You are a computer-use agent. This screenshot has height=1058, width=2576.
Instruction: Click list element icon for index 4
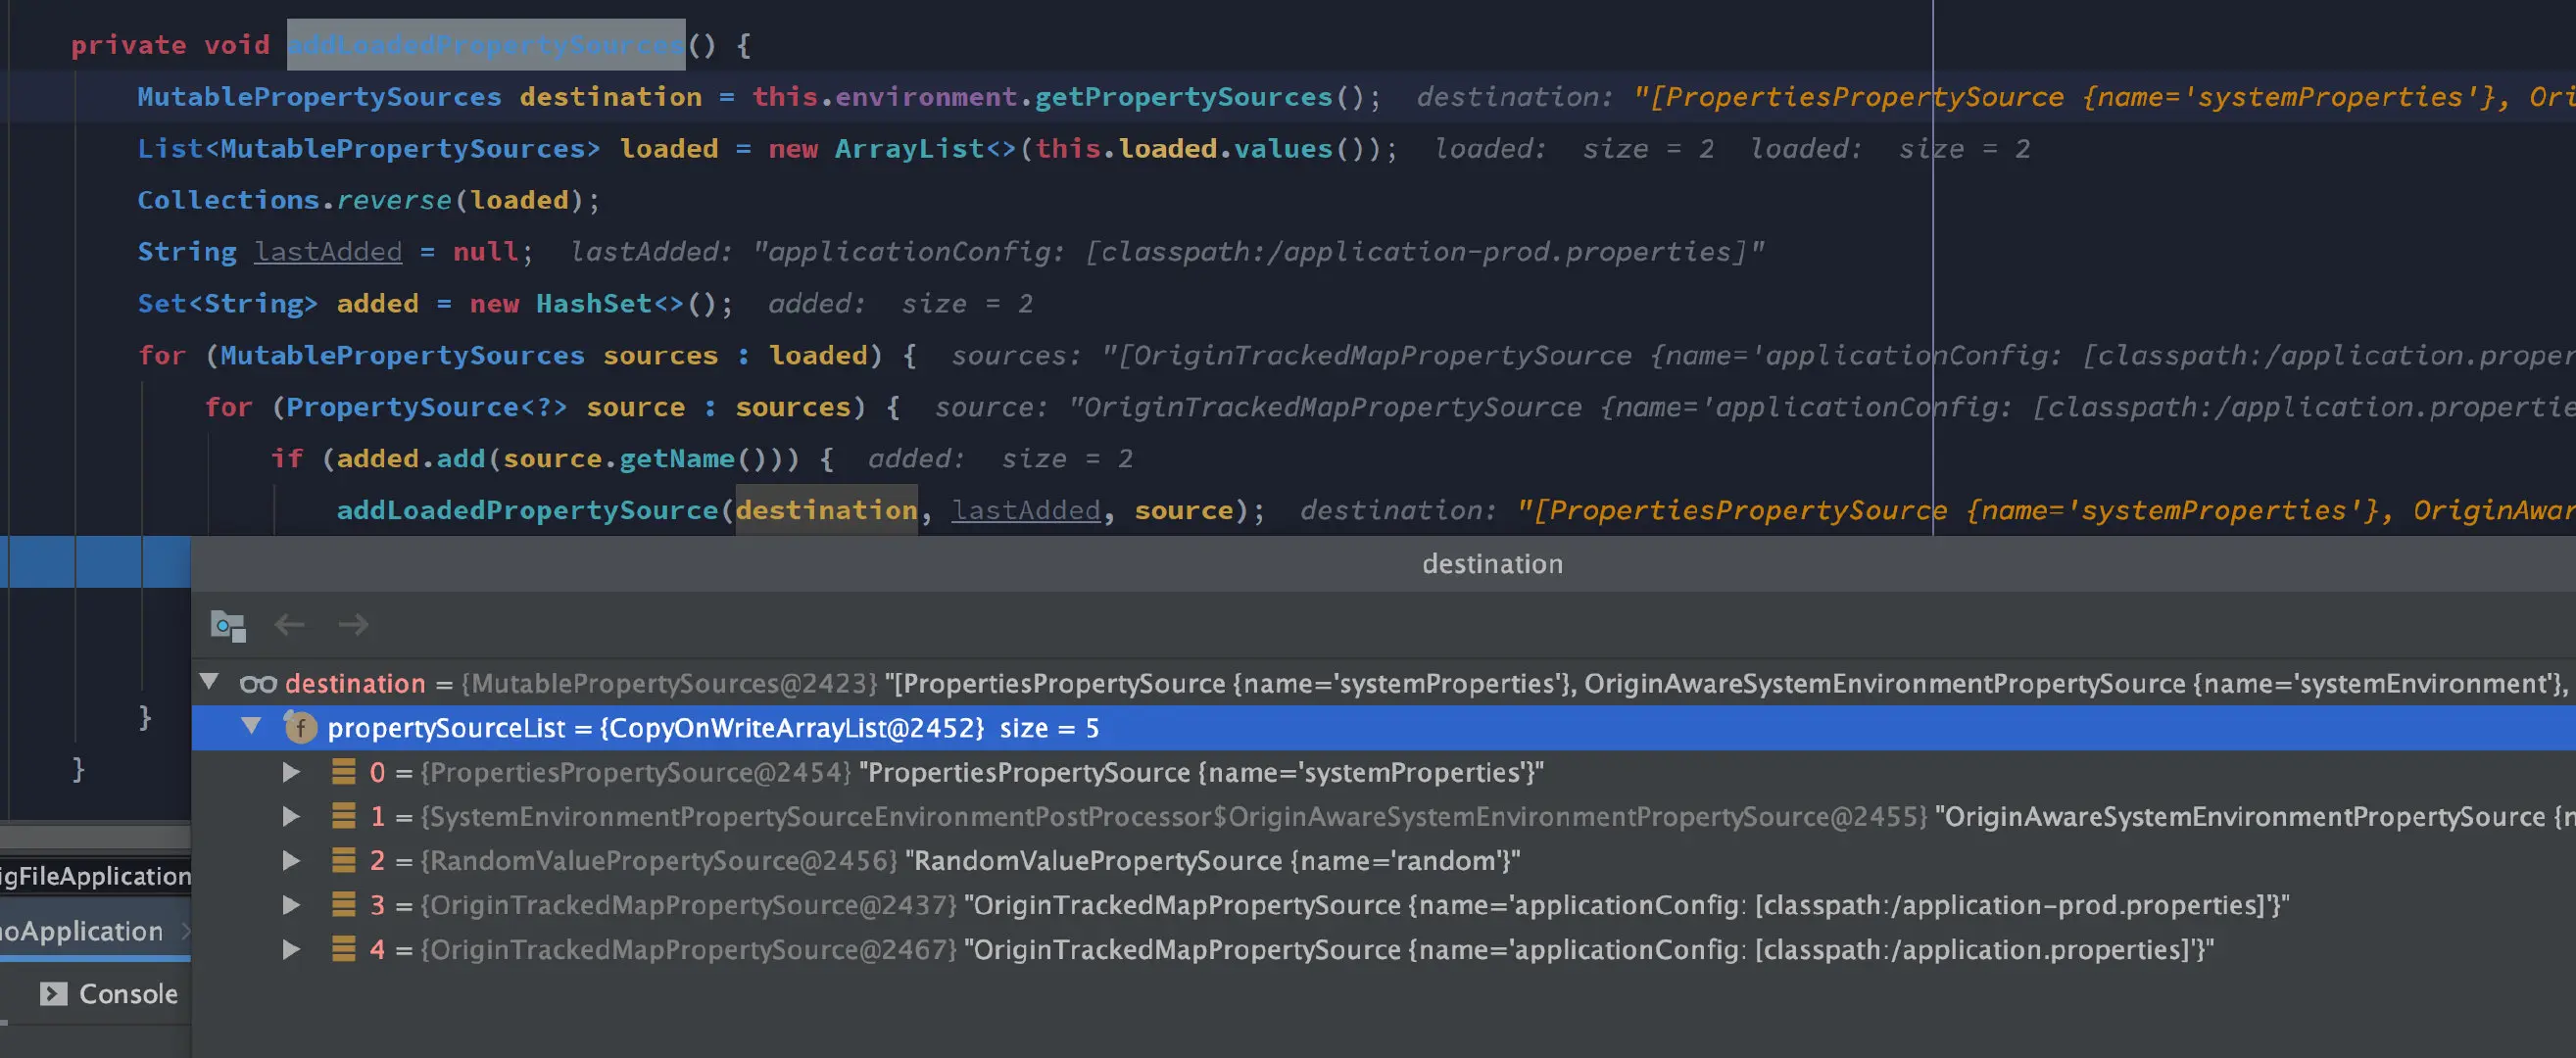click(343, 949)
